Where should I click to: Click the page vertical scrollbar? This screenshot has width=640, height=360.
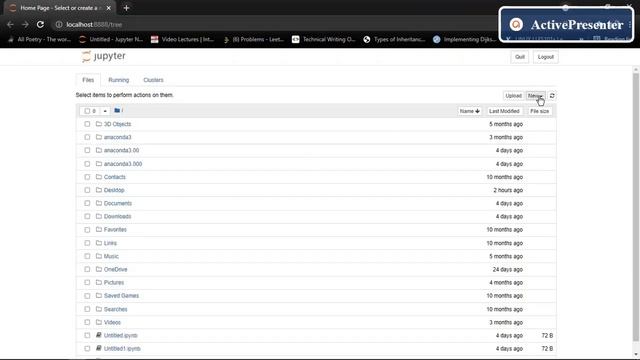tap(636, 208)
